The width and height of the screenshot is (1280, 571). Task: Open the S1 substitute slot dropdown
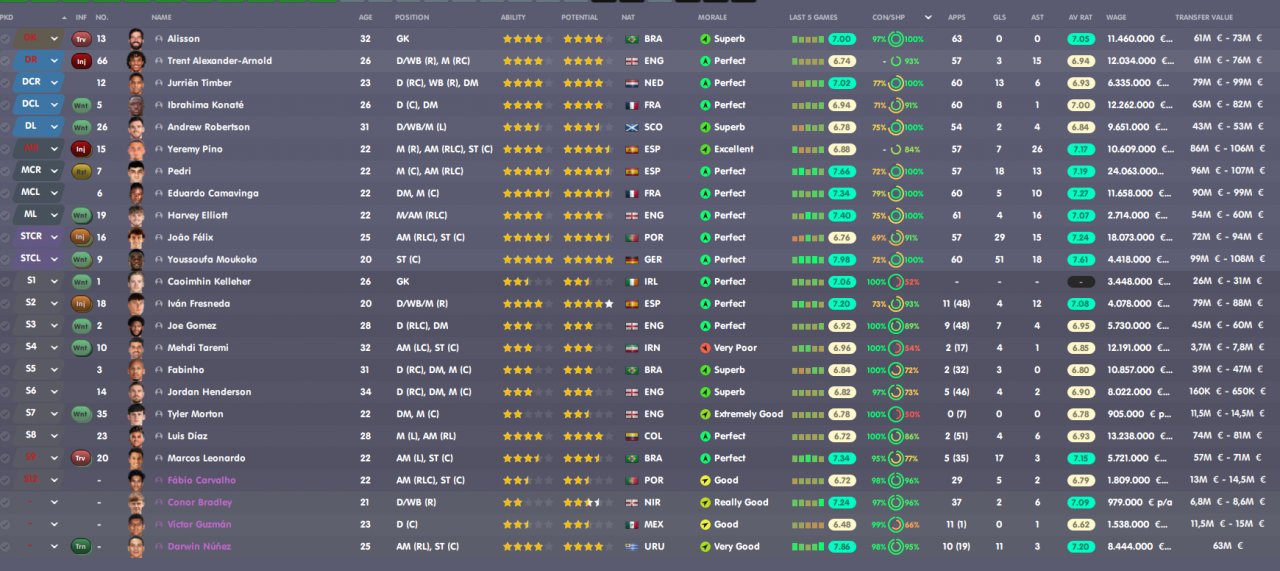pos(54,281)
